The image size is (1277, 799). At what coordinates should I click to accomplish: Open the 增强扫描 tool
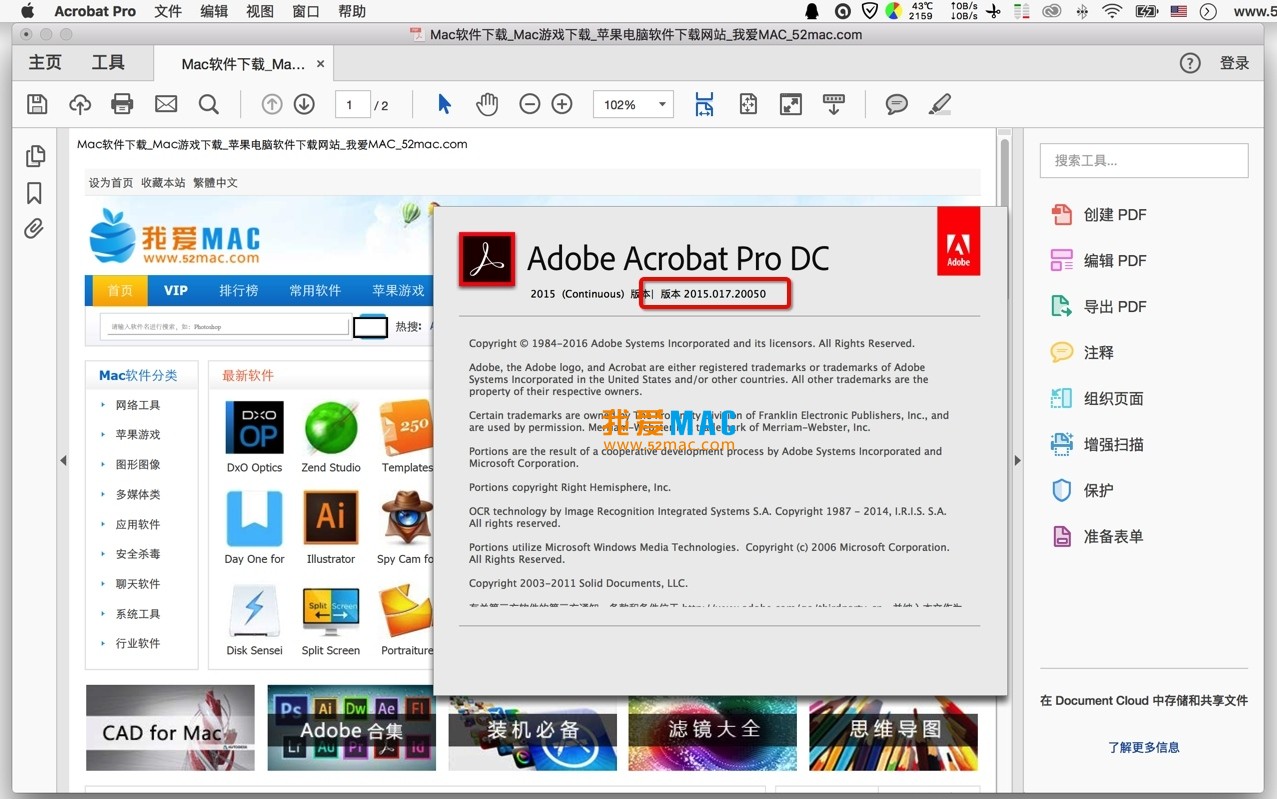[1096, 445]
